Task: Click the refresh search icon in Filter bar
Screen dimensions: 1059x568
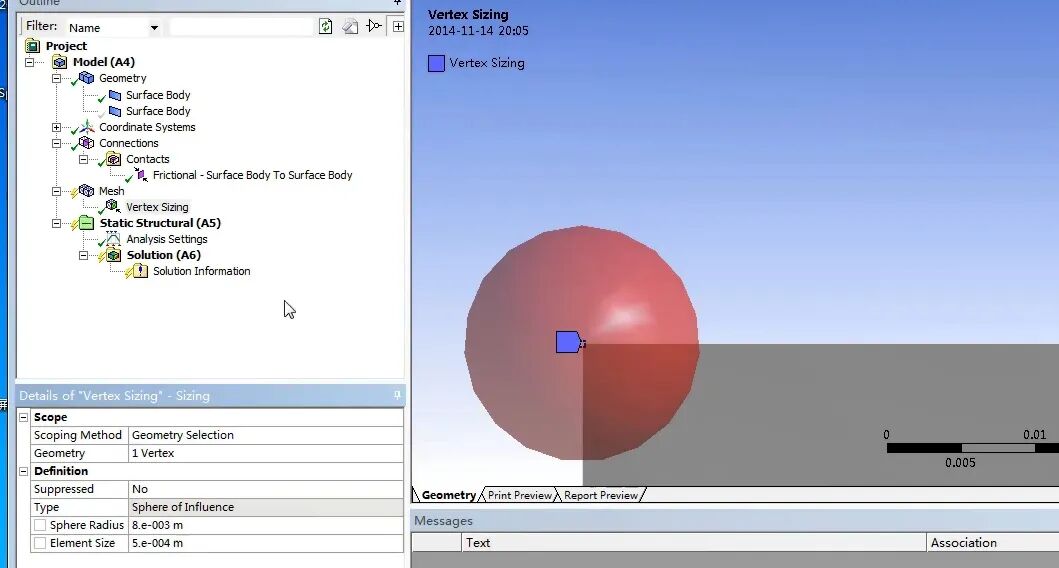Action: 326,26
